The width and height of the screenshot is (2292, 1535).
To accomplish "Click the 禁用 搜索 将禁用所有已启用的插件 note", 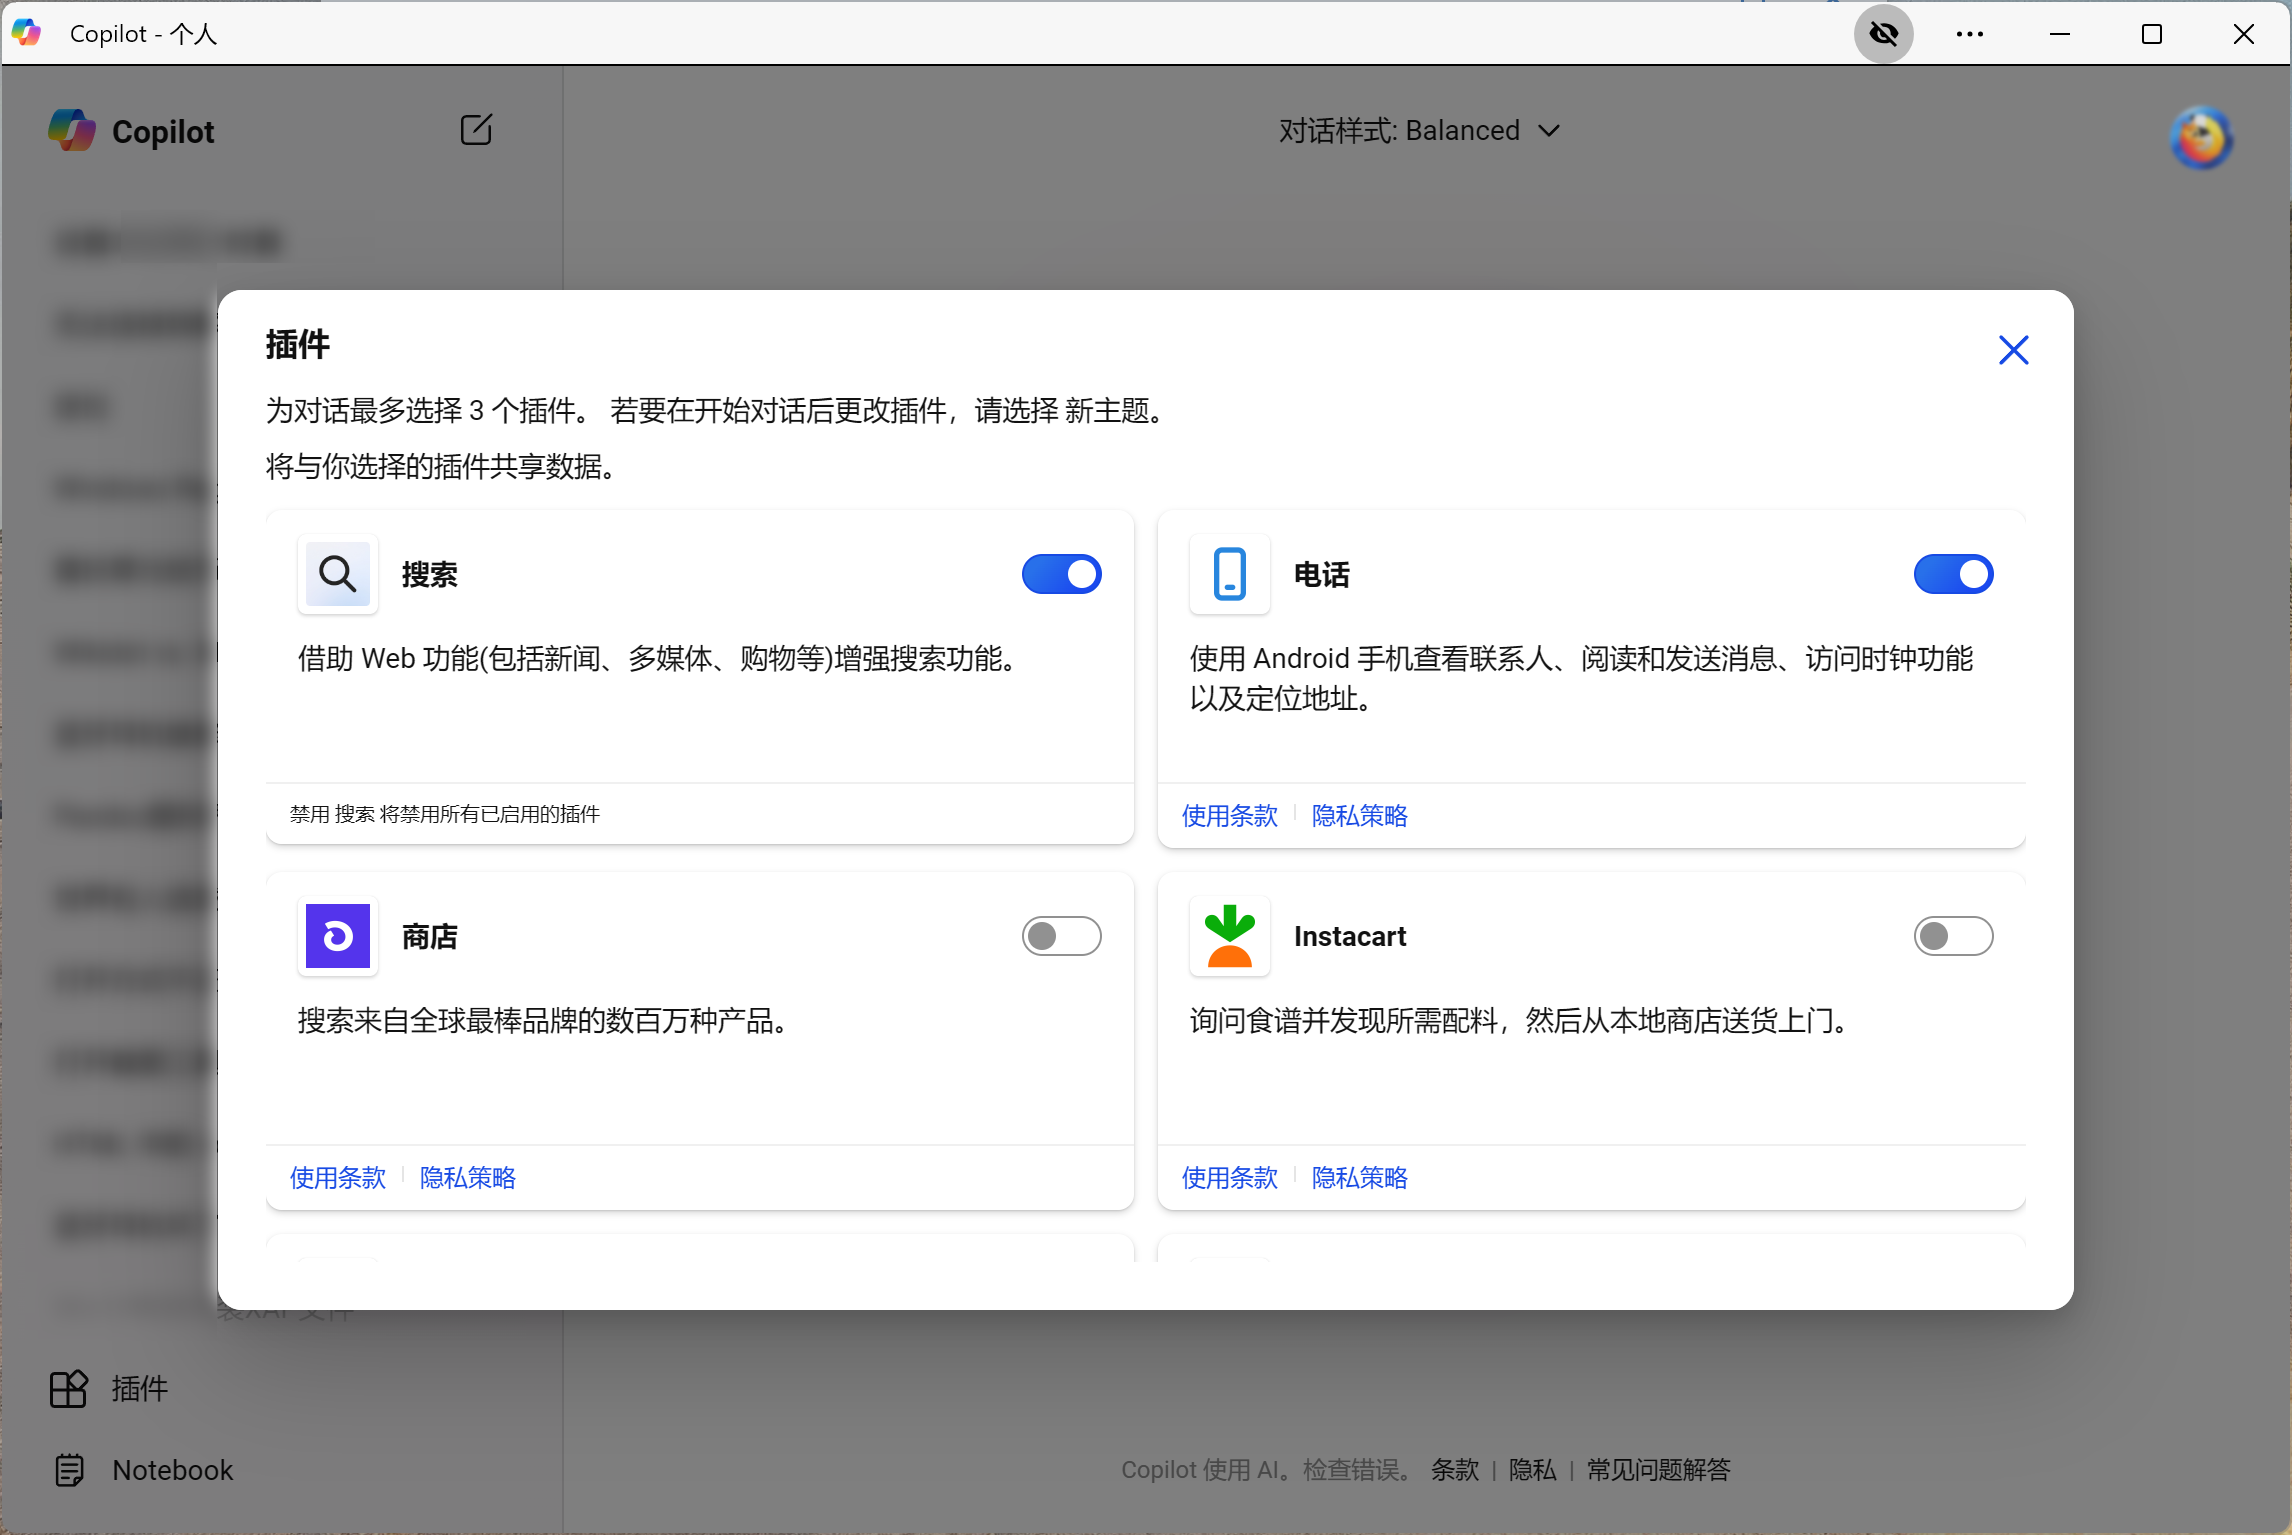I will [445, 814].
